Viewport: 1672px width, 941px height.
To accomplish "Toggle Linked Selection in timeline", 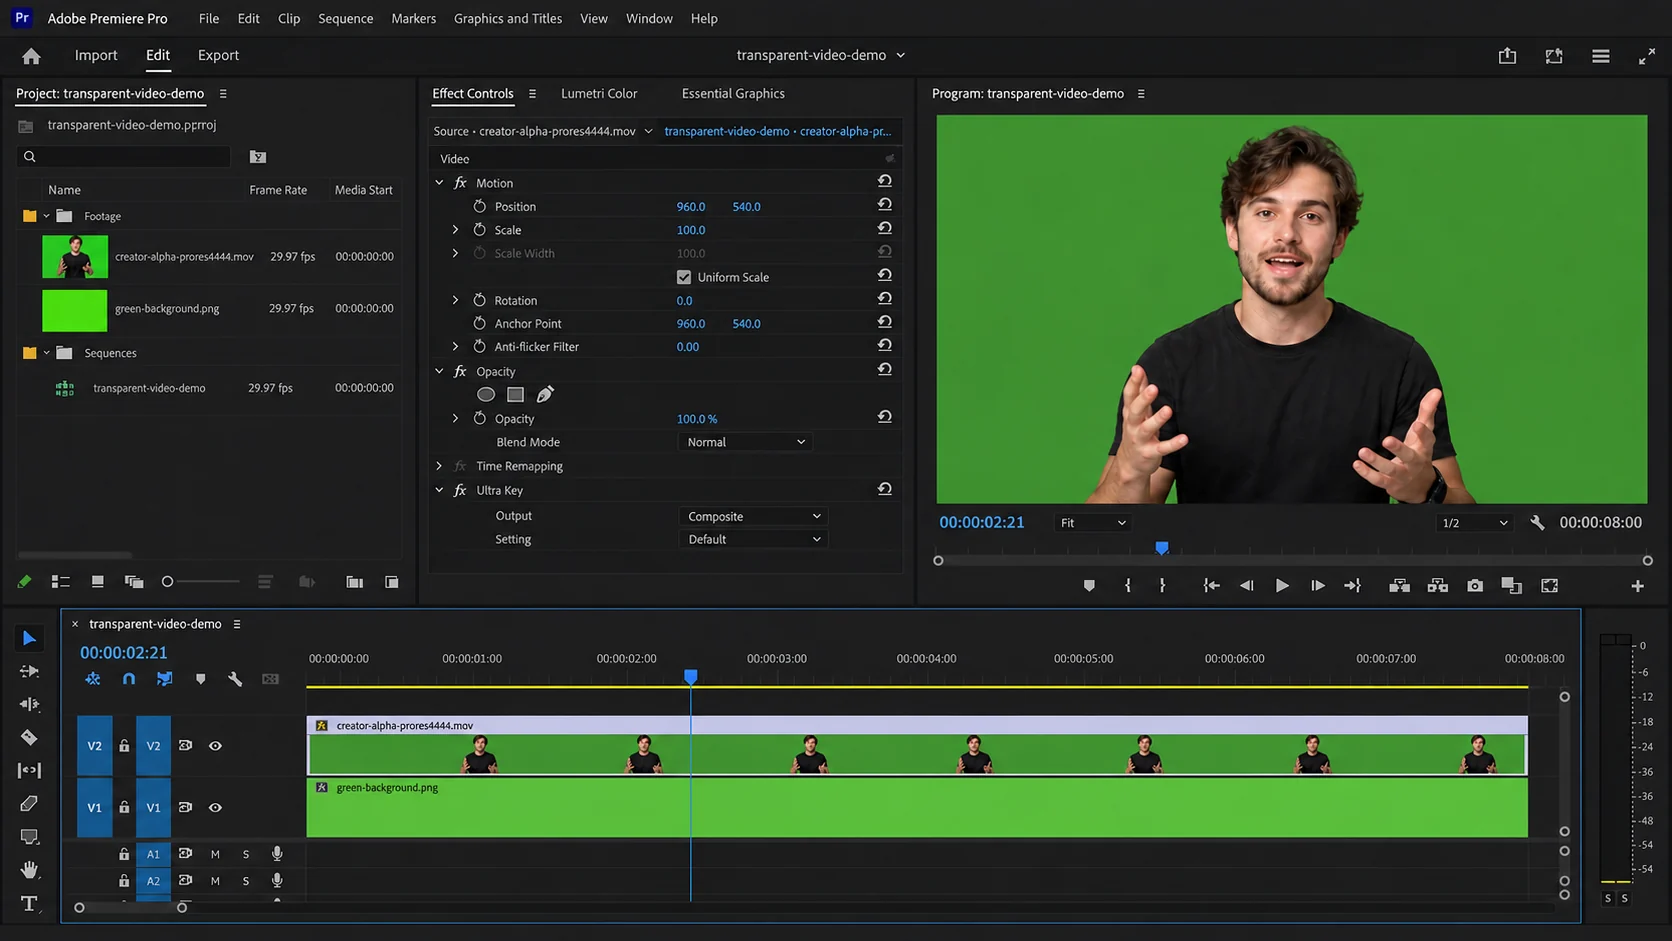I will tap(164, 679).
